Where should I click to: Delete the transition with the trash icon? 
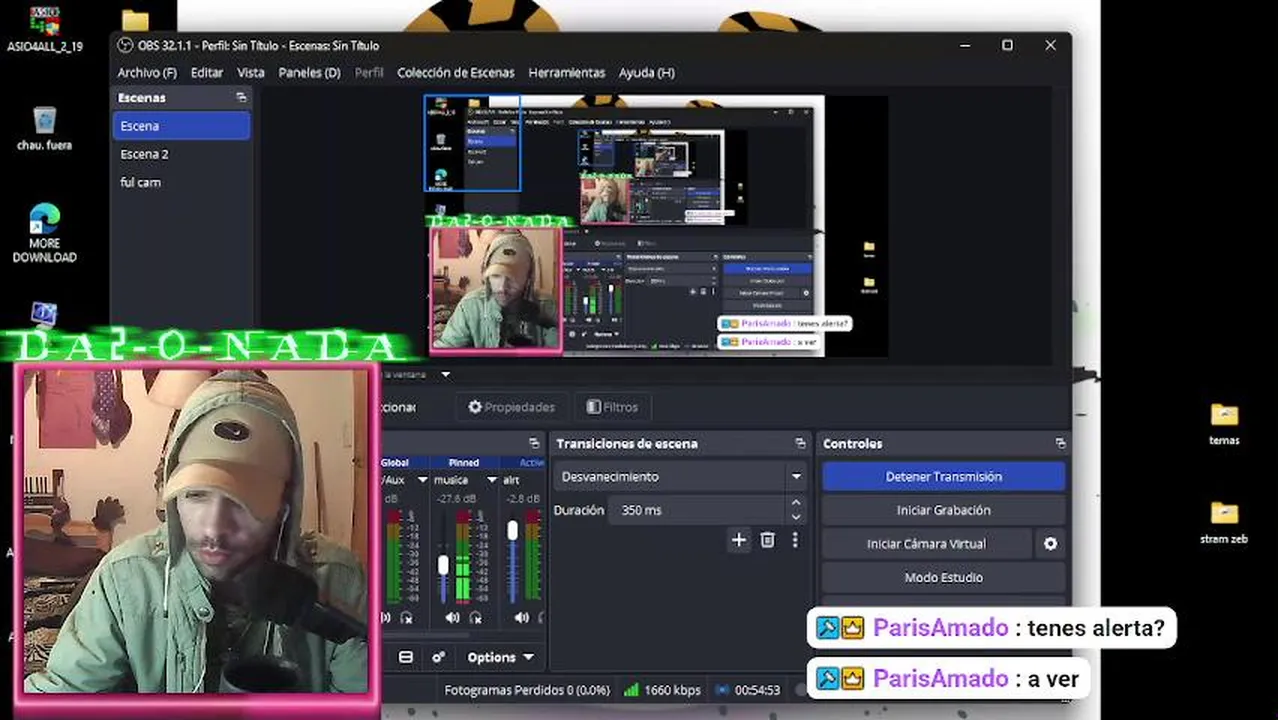(767, 540)
